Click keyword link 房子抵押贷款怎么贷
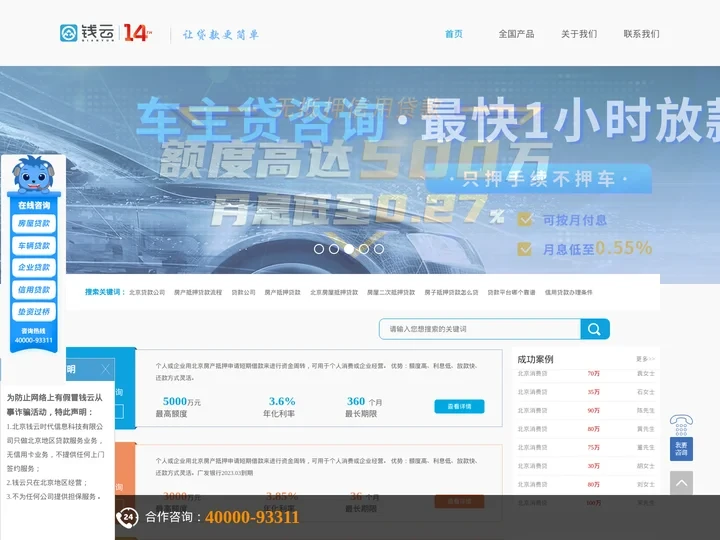 [451, 292]
